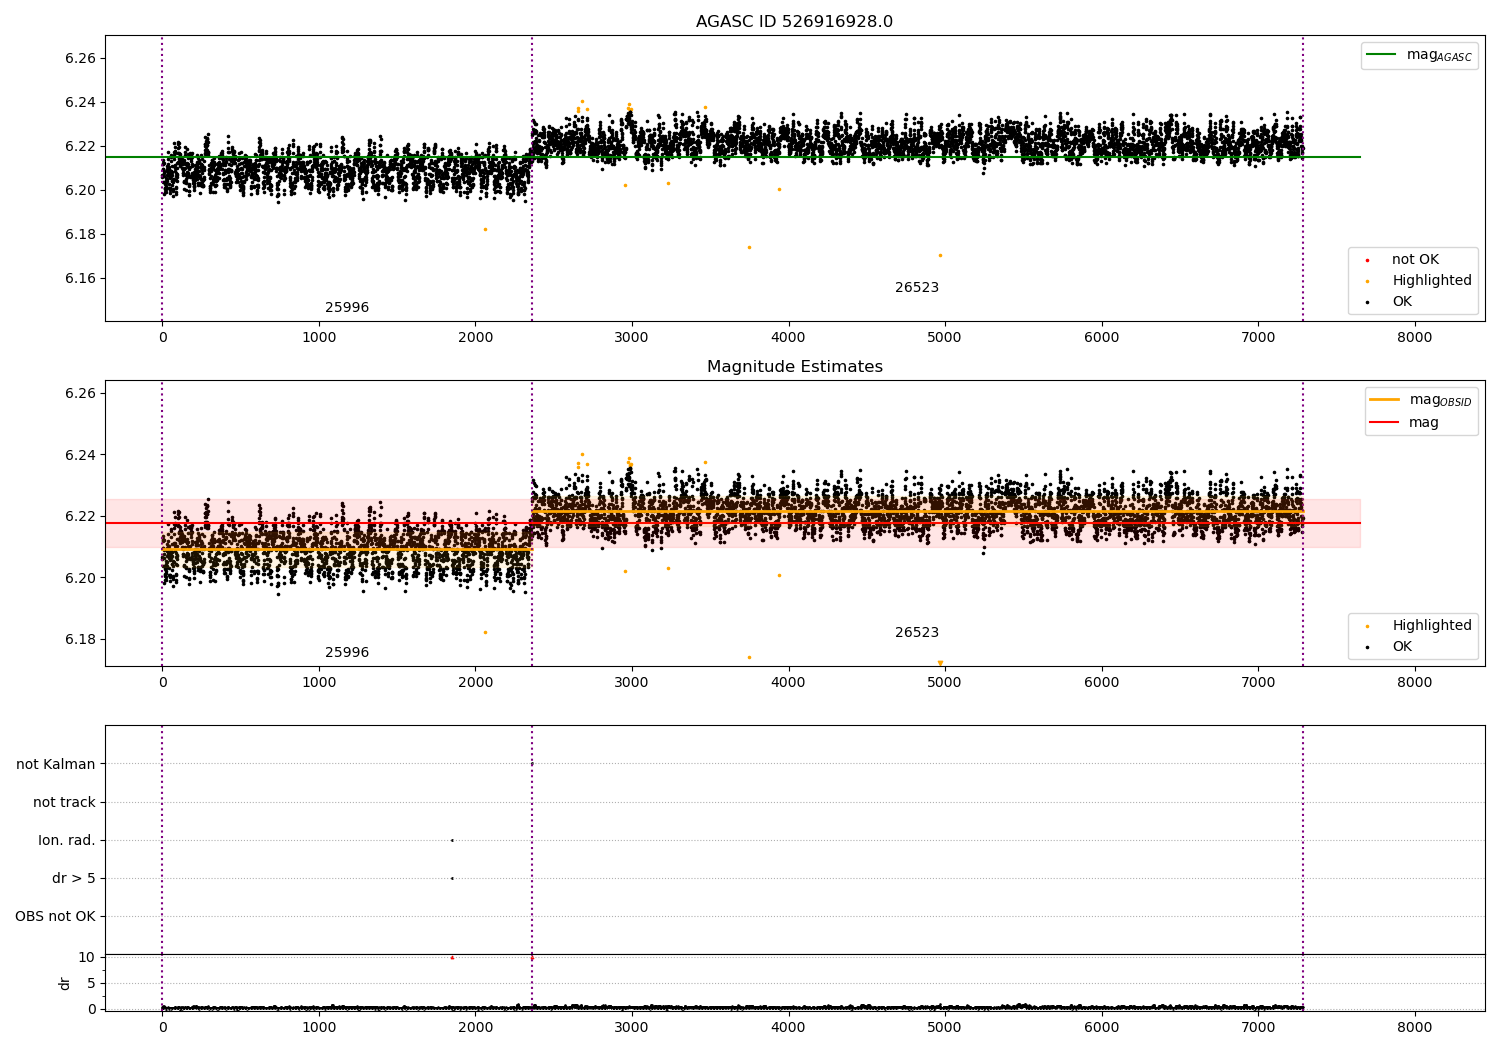Click the "10" tick on the dr axis
The height and width of the screenshot is (1050, 1500).
coord(87,958)
